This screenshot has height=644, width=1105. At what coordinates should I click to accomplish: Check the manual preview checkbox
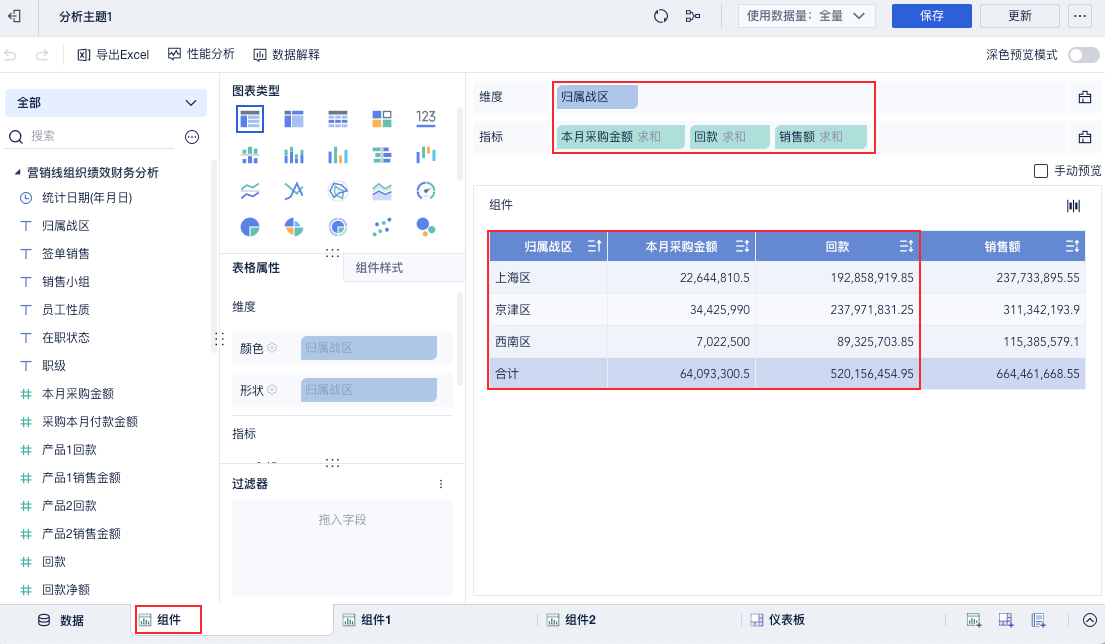coord(1041,171)
